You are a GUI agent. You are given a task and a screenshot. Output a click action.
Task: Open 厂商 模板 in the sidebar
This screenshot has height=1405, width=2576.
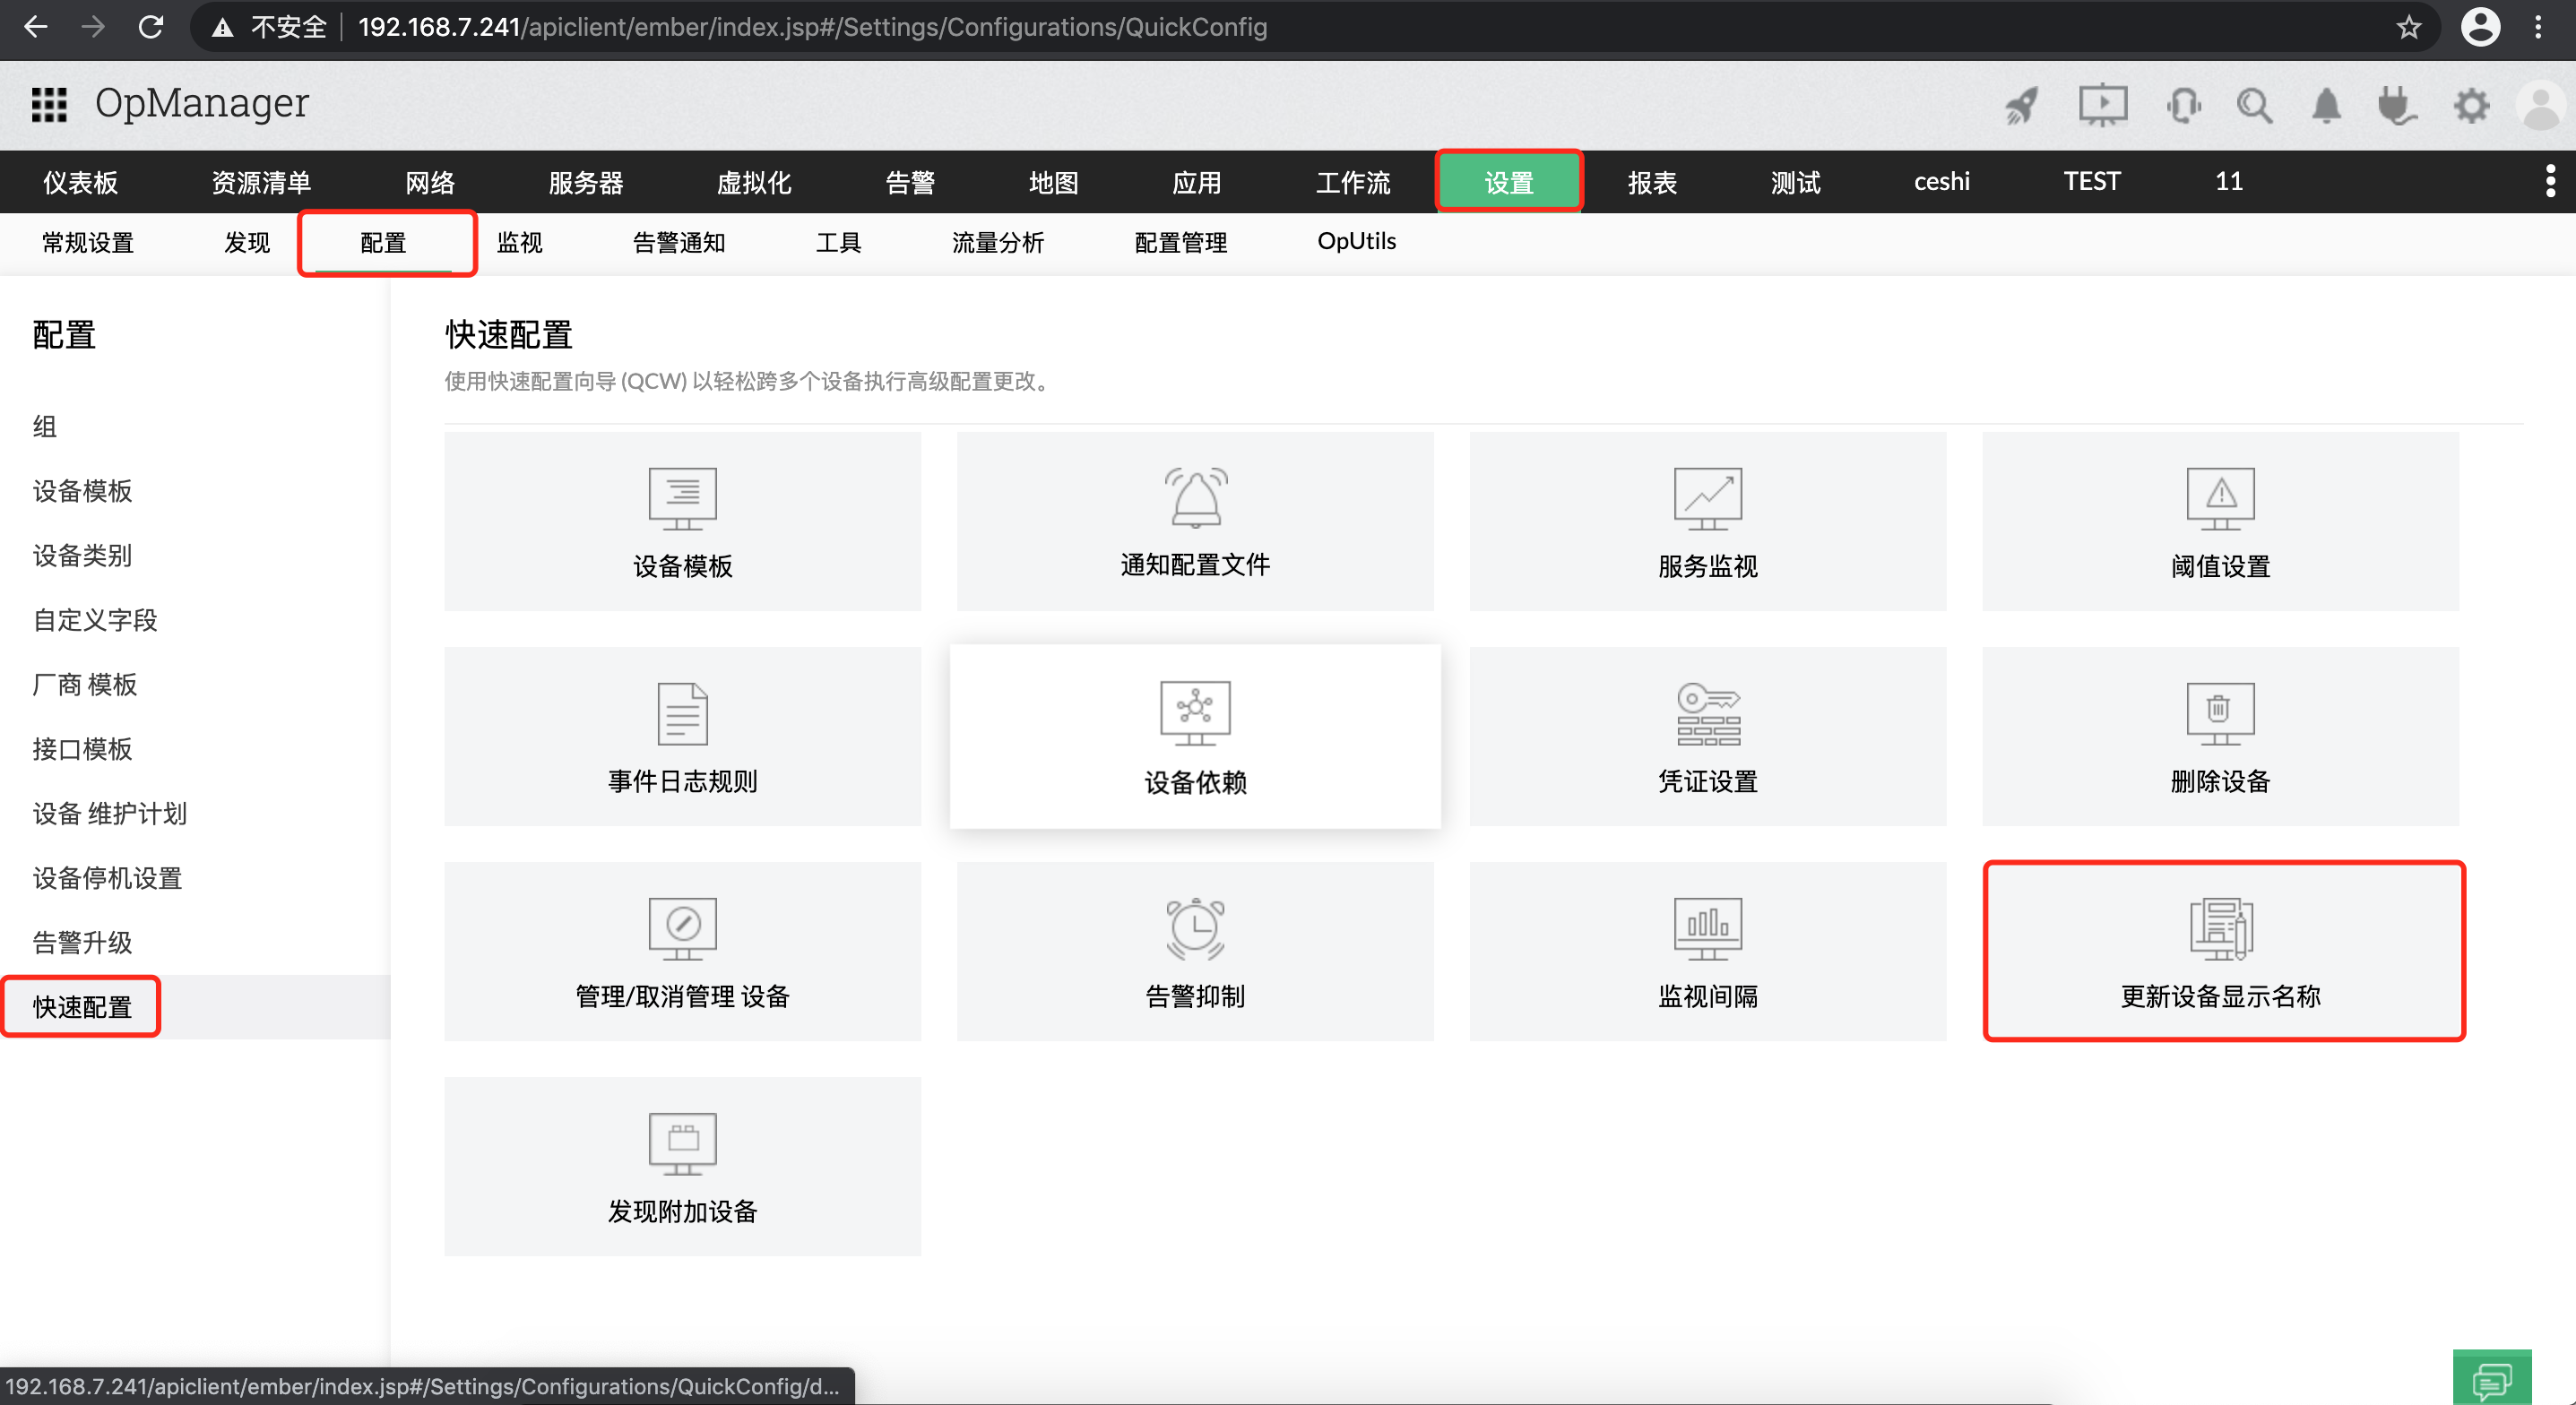[84, 684]
